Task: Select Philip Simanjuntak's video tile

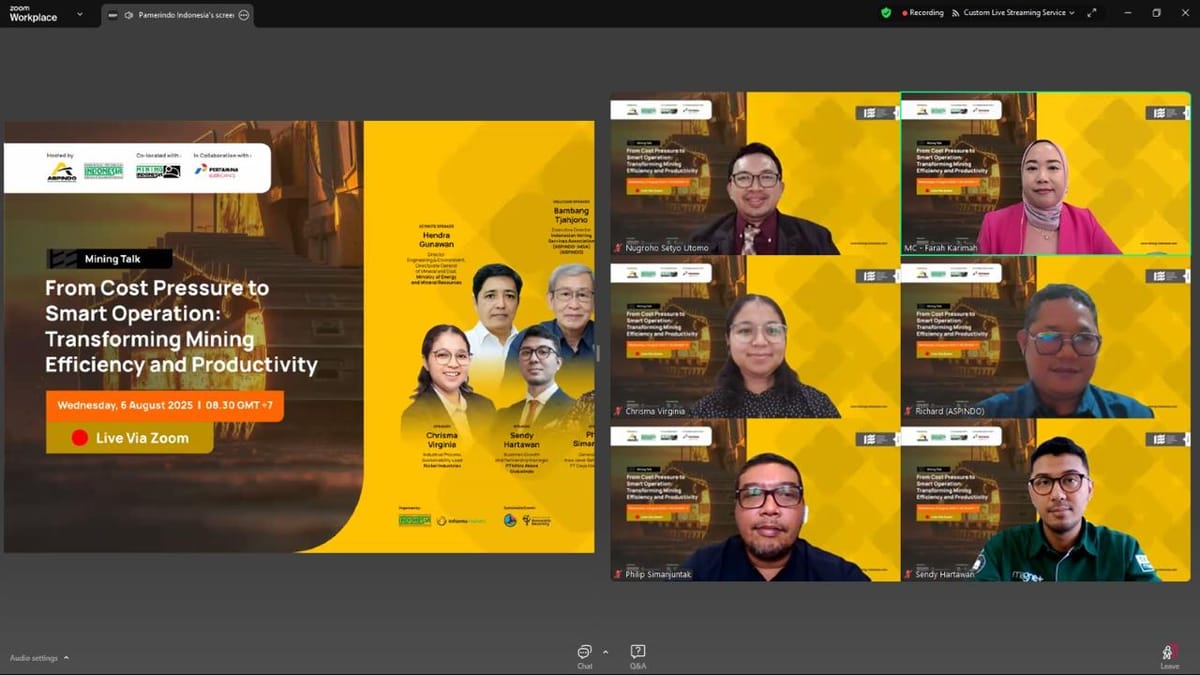Action: 755,500
